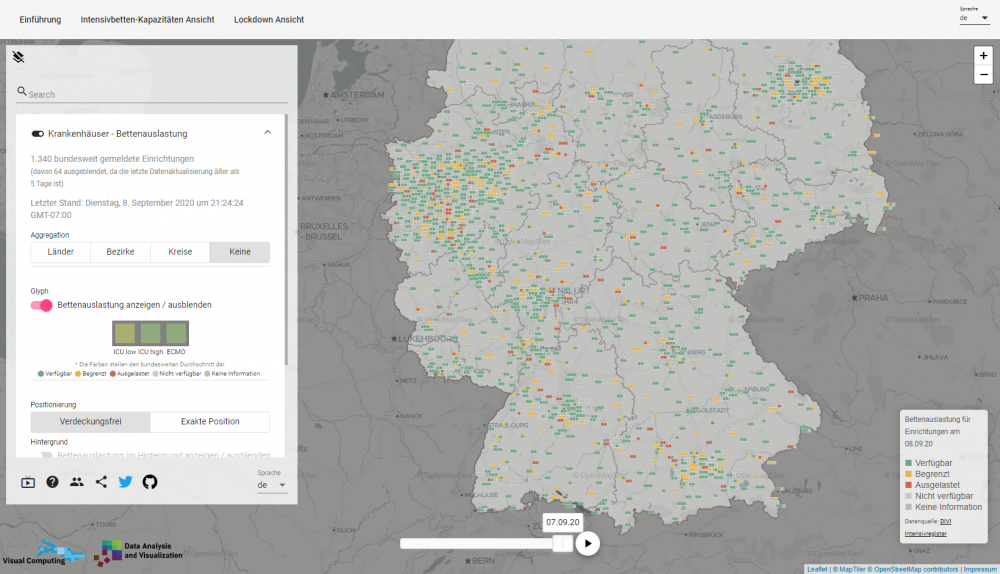This screenshot has width=1000, height=574.
Task: Click the layers-off icon above search
Action: [x=19, y=58]
